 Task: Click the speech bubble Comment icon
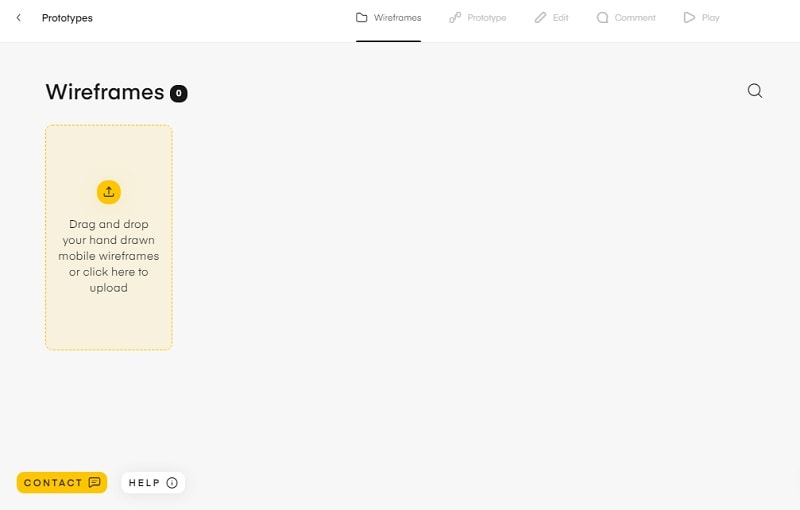tap(602, 18)
